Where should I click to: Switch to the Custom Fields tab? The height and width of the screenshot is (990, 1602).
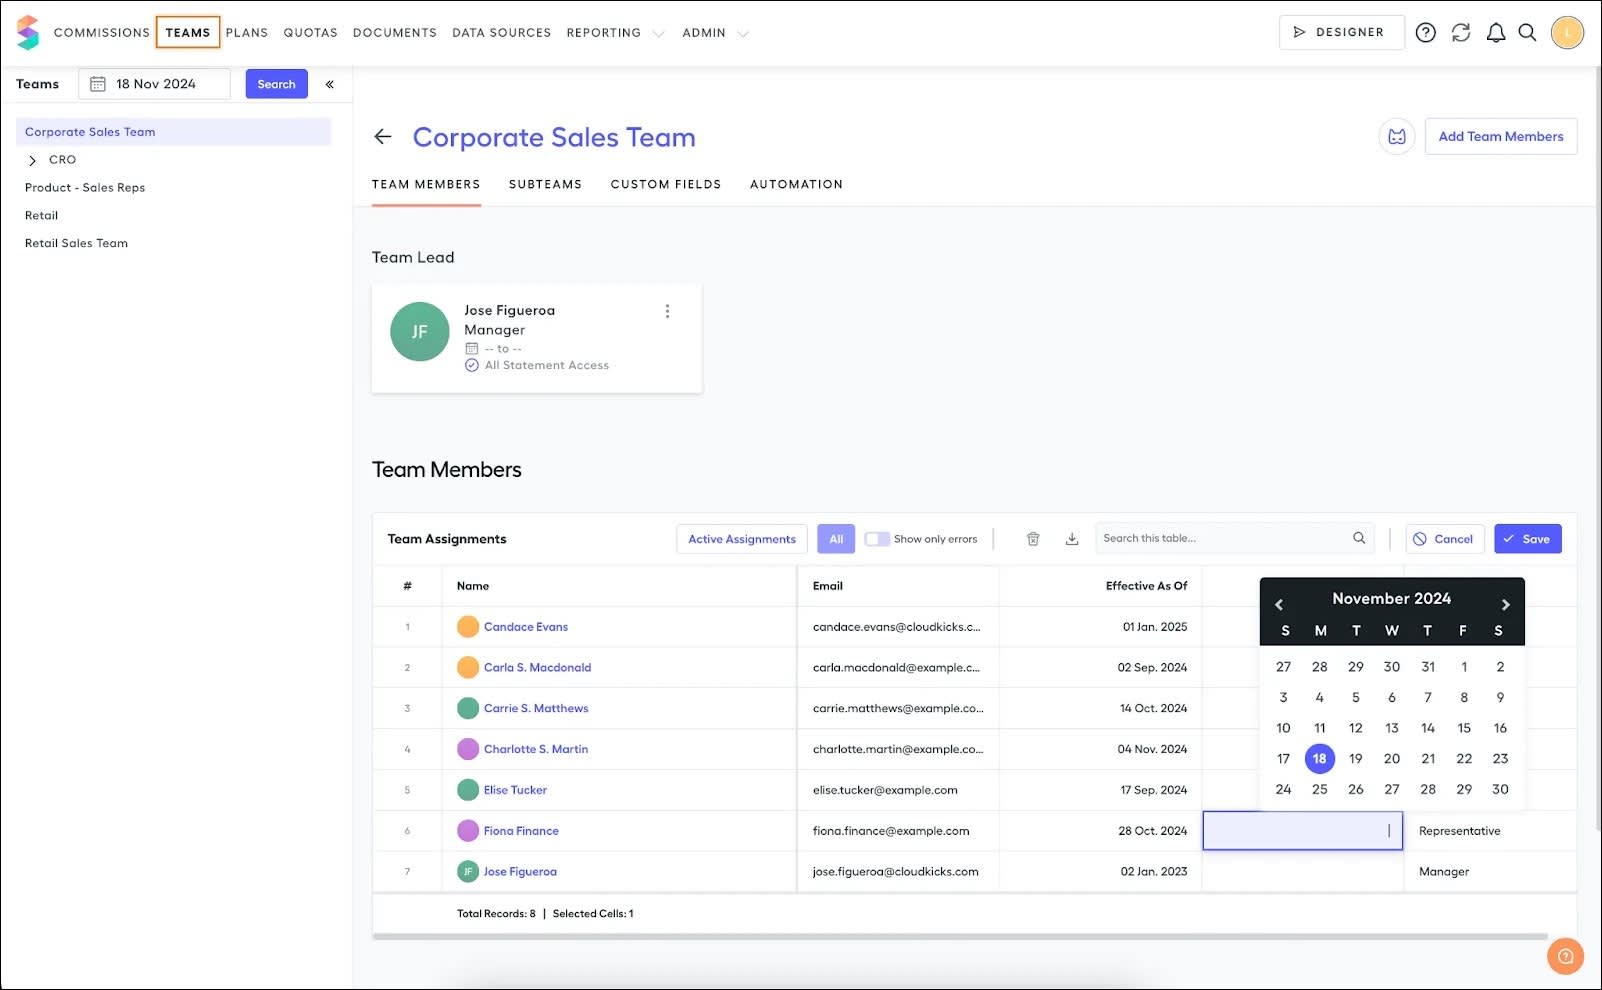pyautogui.click(x=666, y=184)
